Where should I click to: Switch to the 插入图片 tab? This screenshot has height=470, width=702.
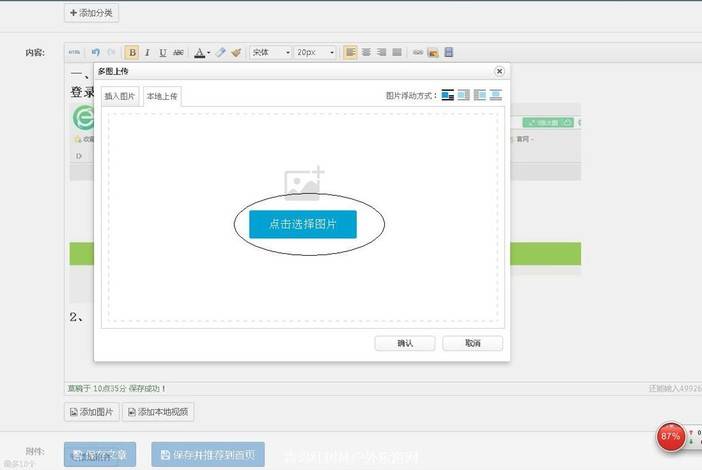120,96
